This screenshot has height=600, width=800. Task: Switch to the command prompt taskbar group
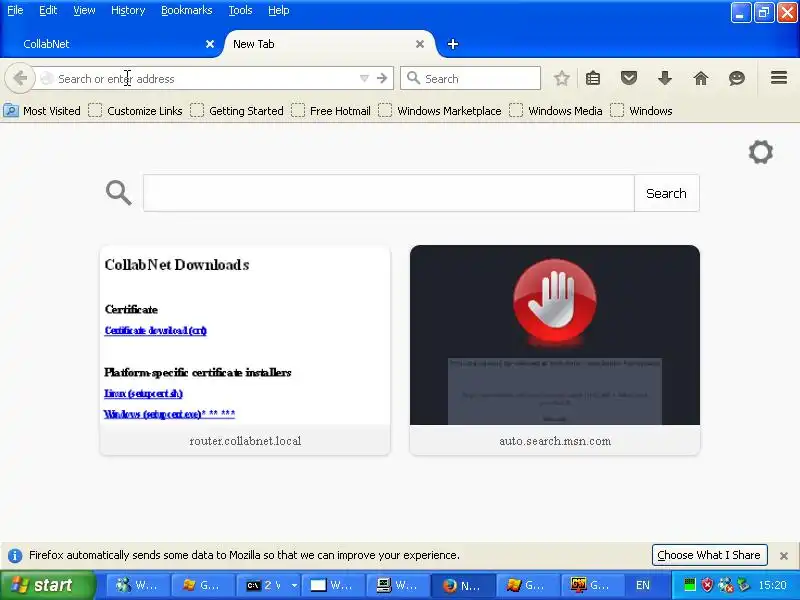(270, 585)
